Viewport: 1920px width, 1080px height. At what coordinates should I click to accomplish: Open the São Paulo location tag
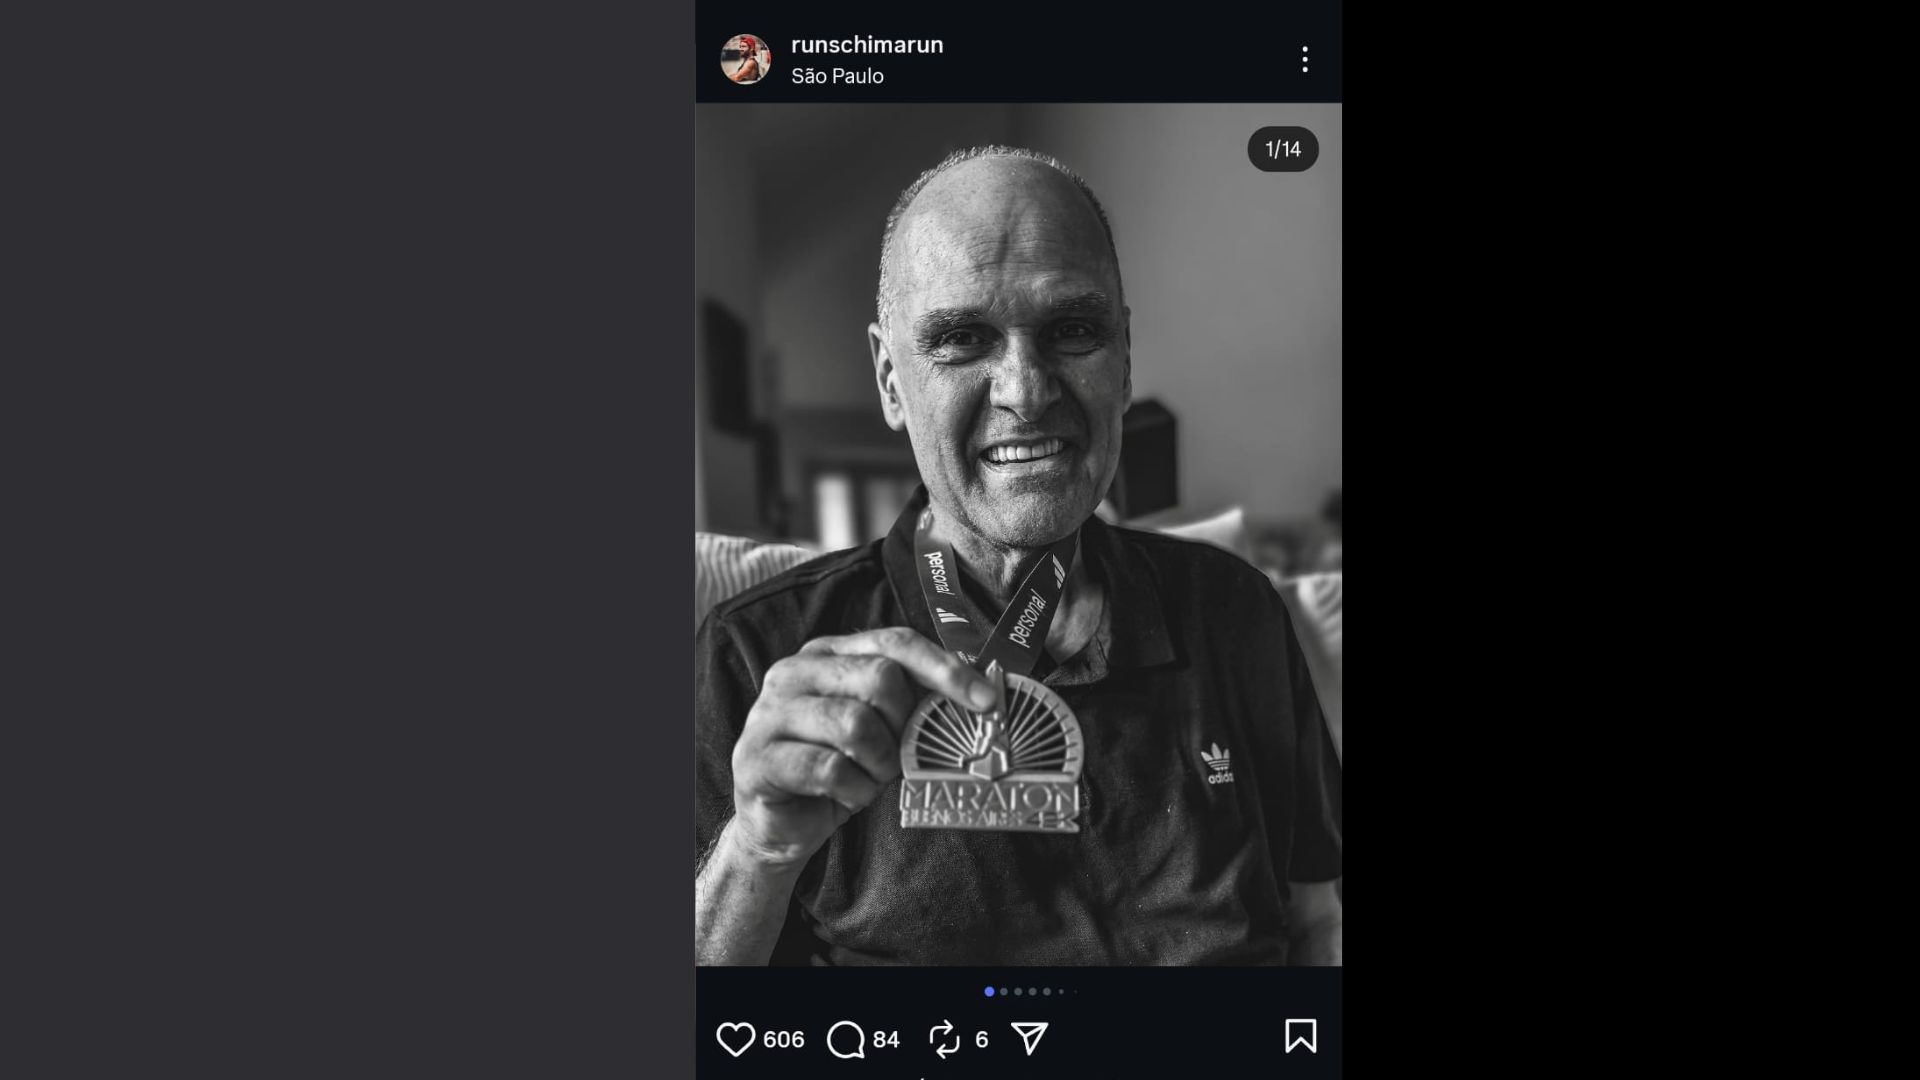coord(837,76)
